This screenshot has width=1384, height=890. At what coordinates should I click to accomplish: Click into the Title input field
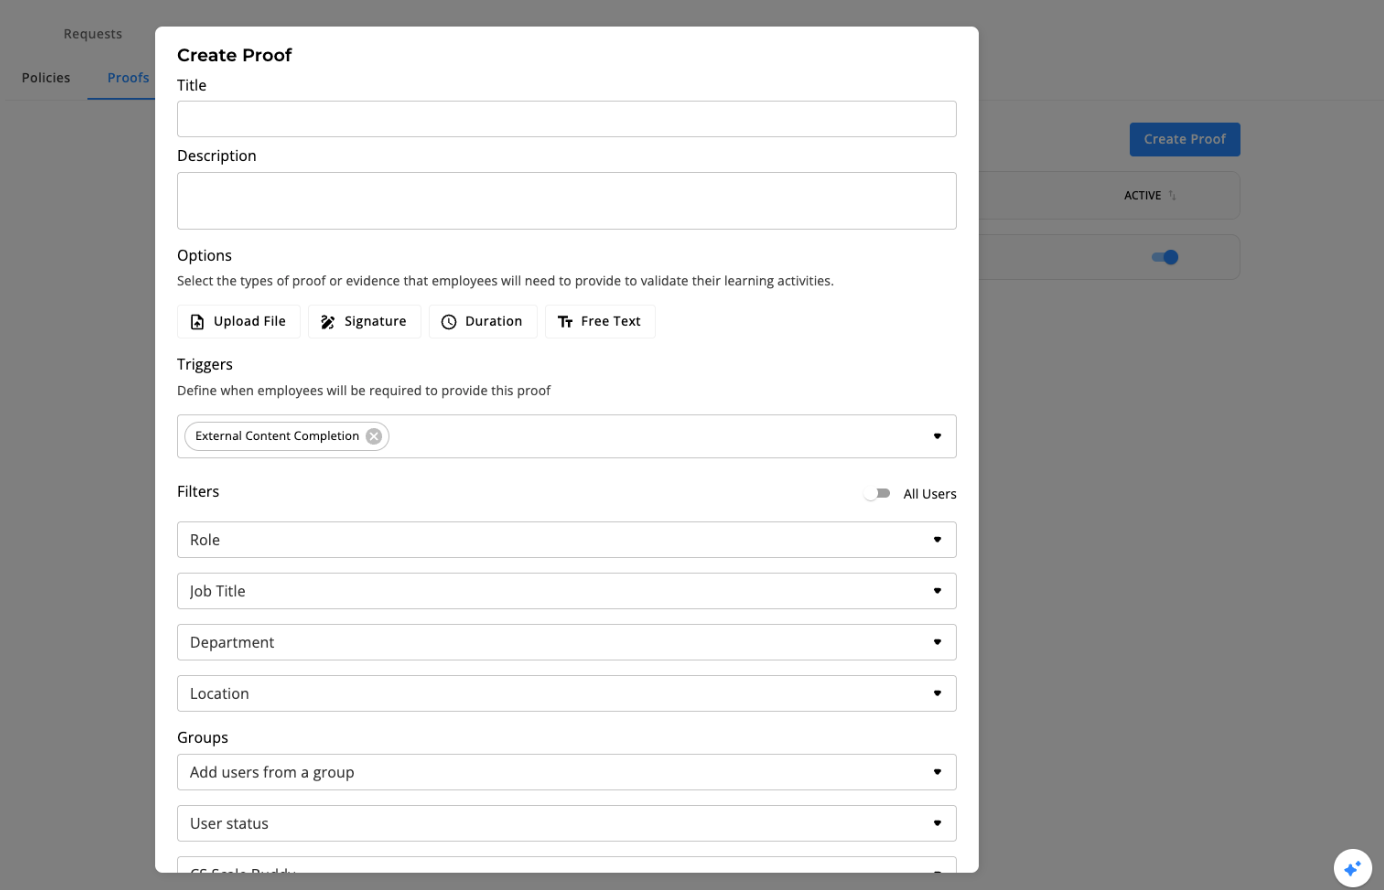(x=566, y=119)
